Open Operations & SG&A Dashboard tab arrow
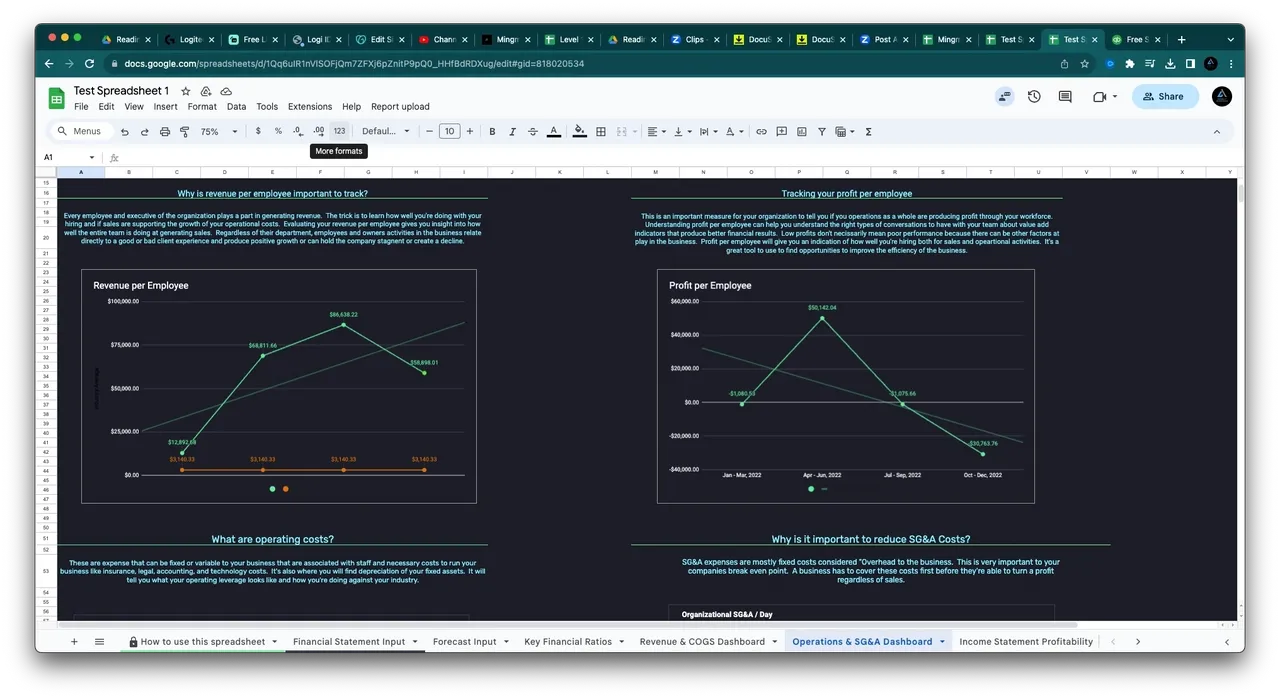The image size is (1280, 699). (x=943, y=642)
